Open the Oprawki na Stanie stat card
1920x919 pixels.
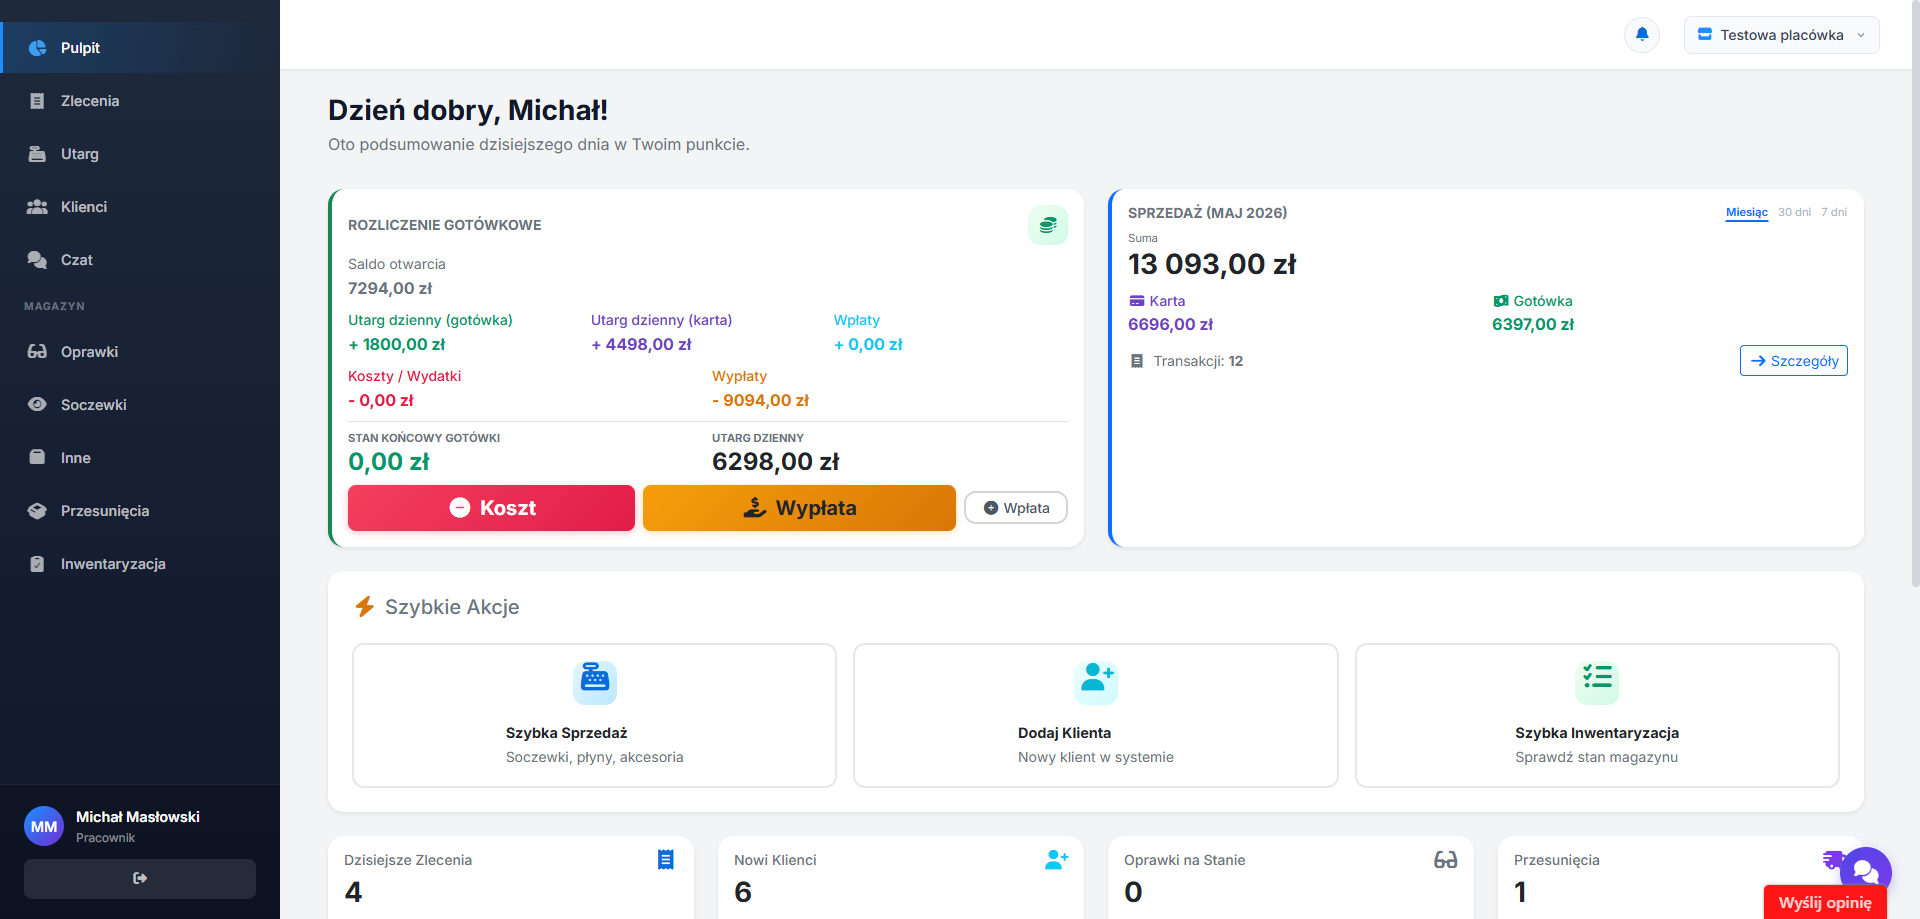tap(1291, 877)
